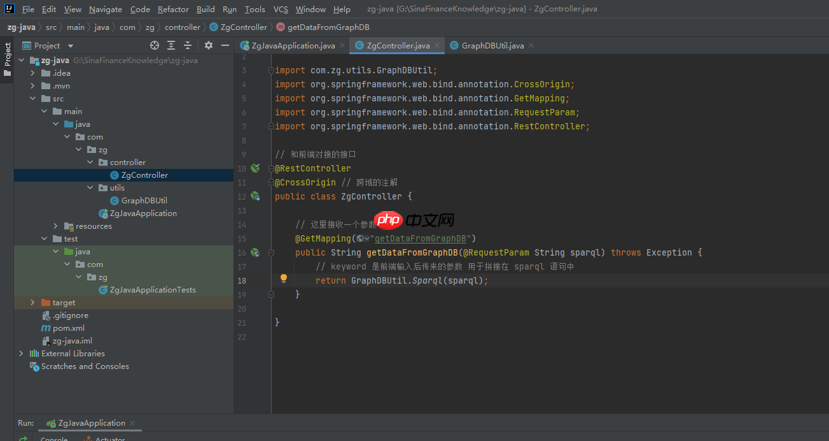The width and height of the screenshot is (829, 441).
Task: Expand the resources folder in tree
Action: (x=56, y=226)
